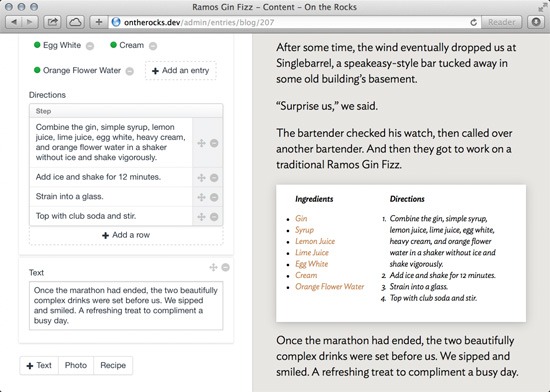
Task: Click the italic Directions heading in preview
Action: [407, 199]
